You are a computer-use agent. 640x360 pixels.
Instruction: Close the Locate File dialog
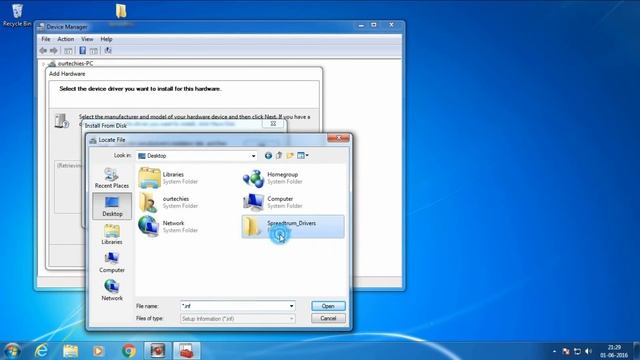338,138
